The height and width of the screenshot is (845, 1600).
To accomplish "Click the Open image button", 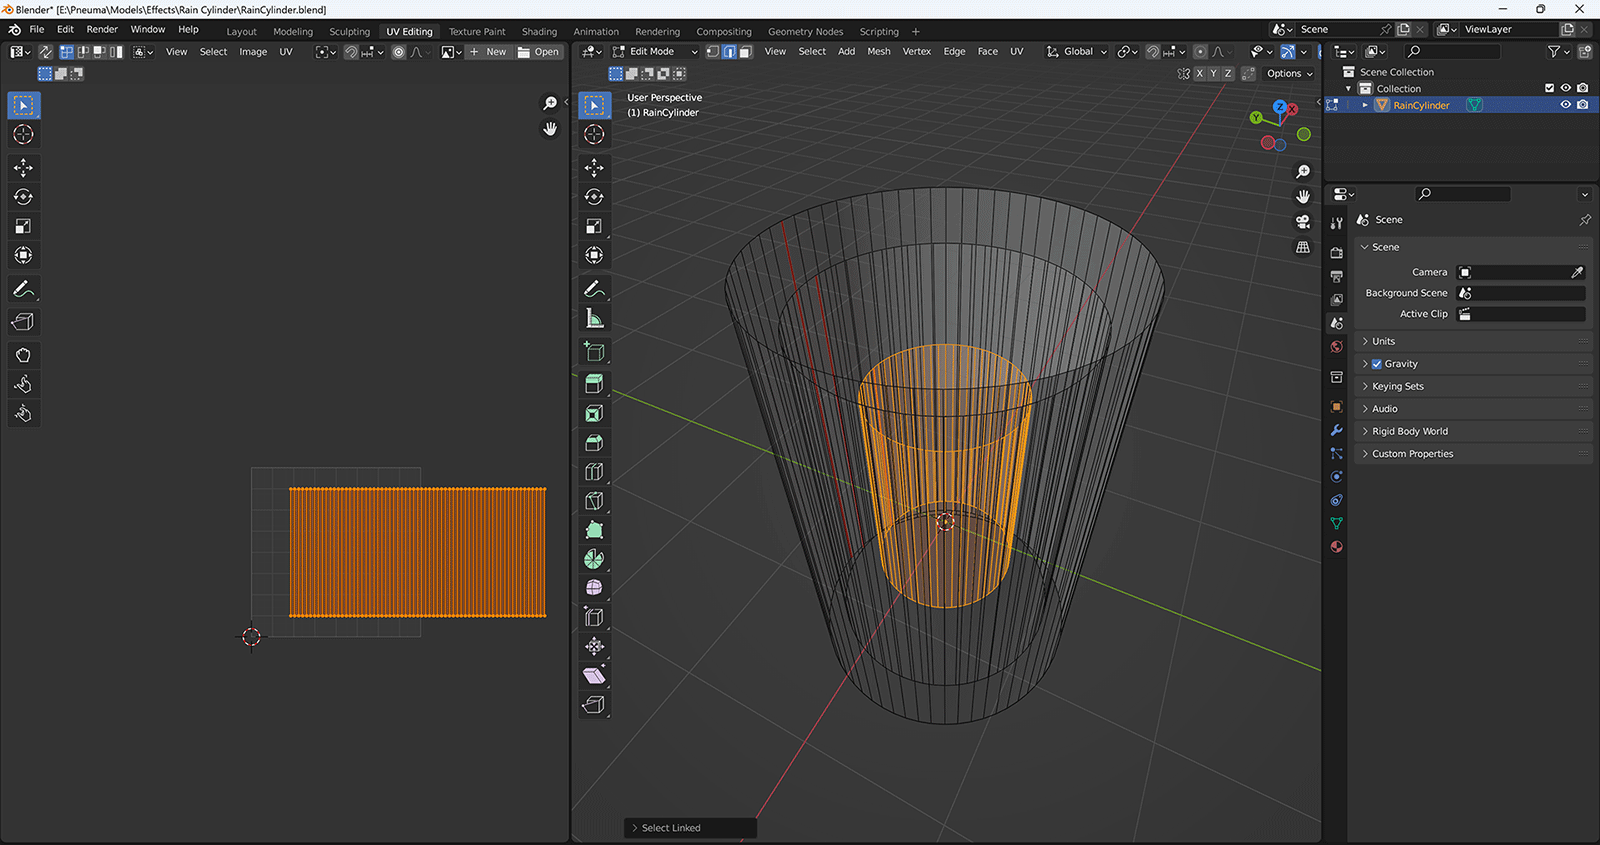I will tap(538, 52).
